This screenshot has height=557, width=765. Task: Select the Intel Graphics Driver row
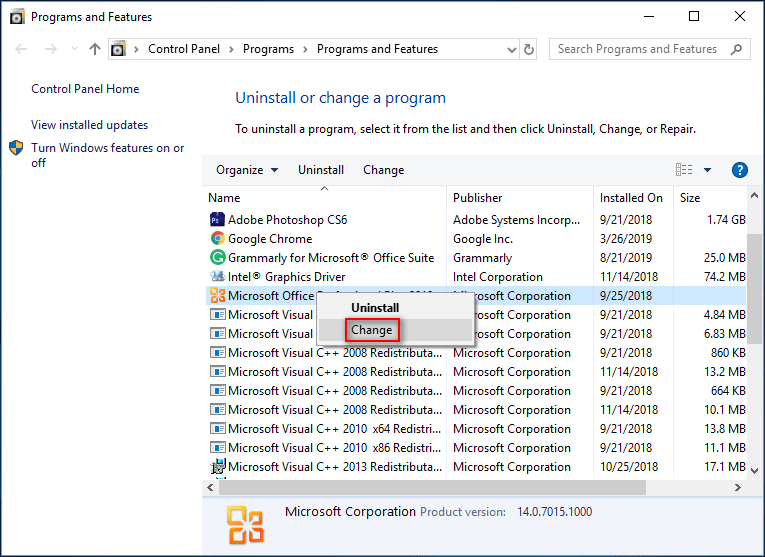pos(476,277)
